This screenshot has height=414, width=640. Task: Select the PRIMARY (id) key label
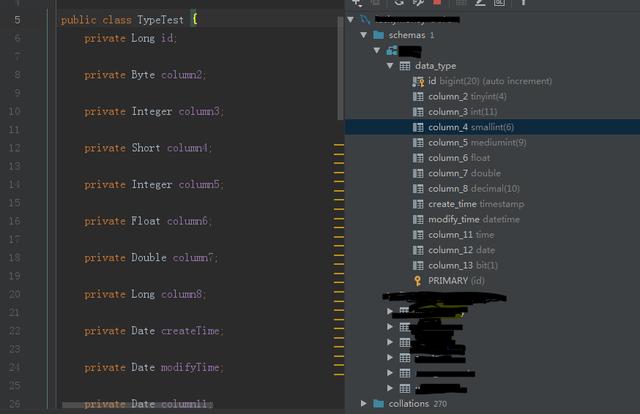[456, 281]
